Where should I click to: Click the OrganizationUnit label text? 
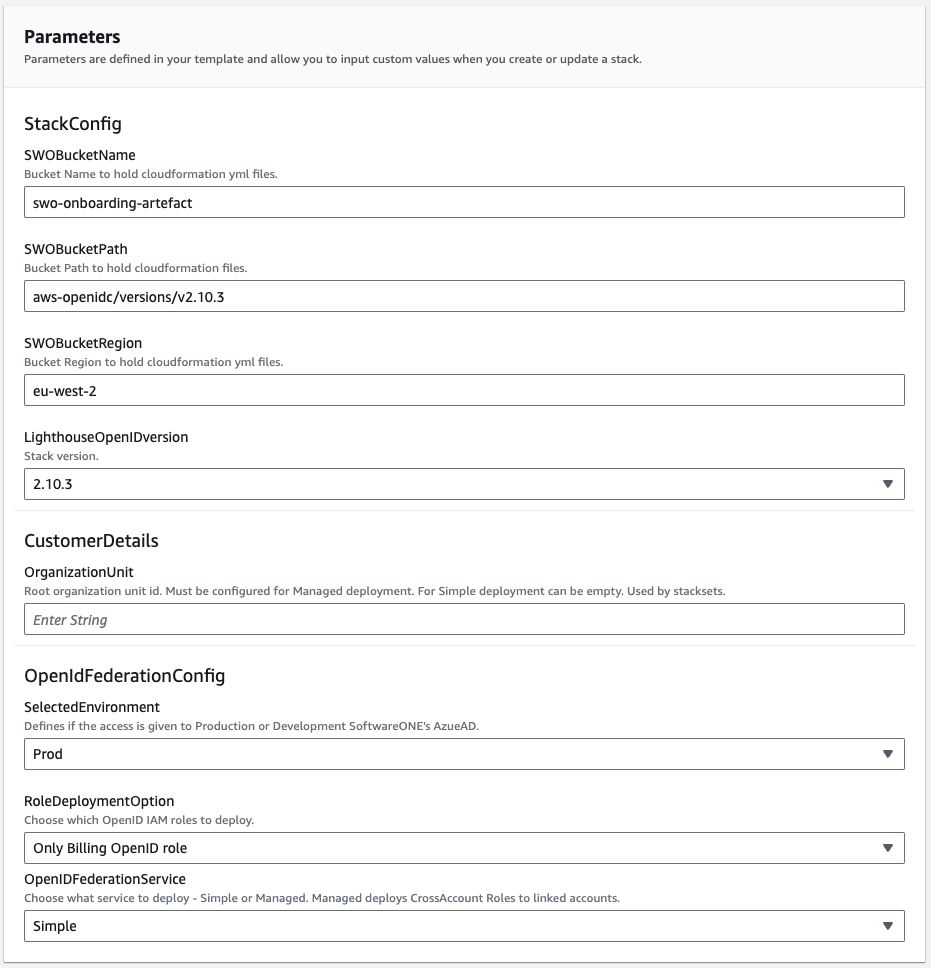tap(79, 573)
